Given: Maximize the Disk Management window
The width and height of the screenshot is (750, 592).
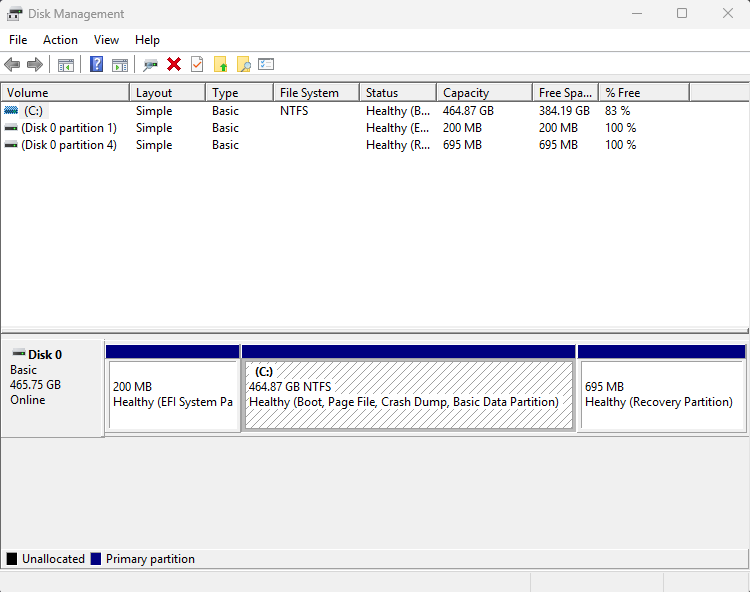Looking at the screenshot, I should click(682, 13).
